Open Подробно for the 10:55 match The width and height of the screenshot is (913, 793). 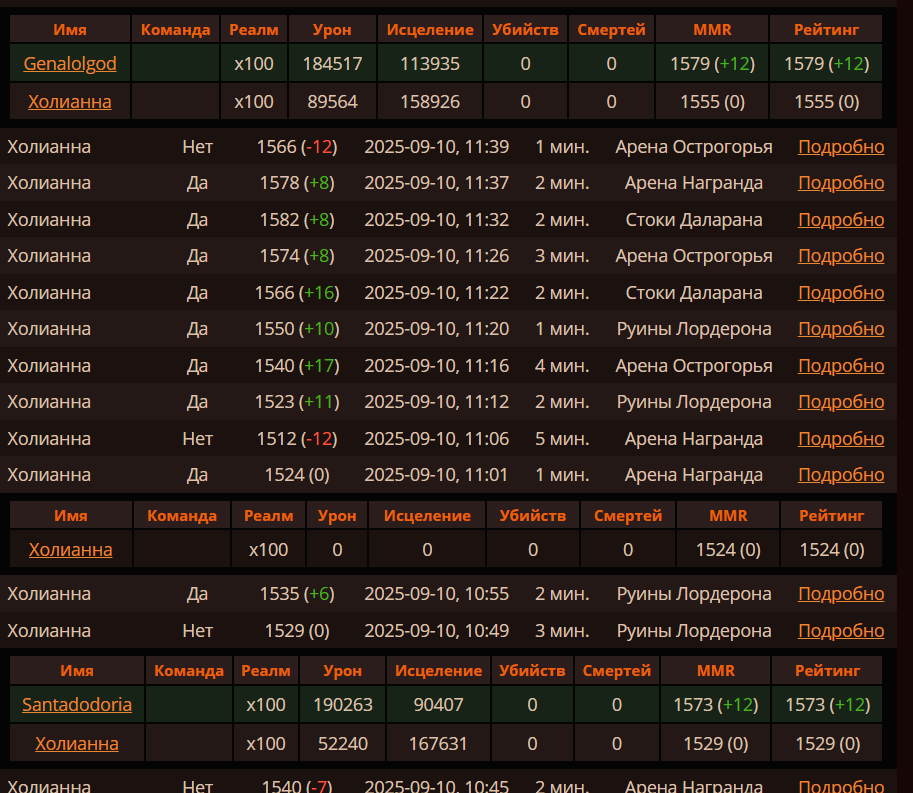pos(840,594)
